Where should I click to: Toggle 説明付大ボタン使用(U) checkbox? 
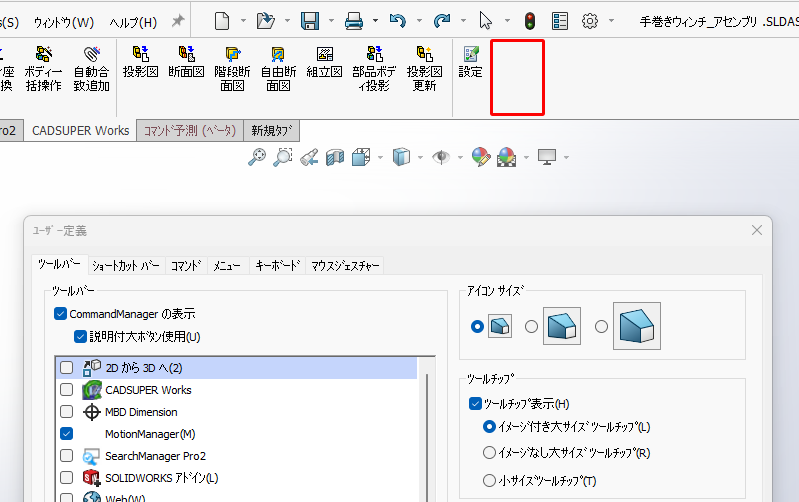tap(80, 336)
